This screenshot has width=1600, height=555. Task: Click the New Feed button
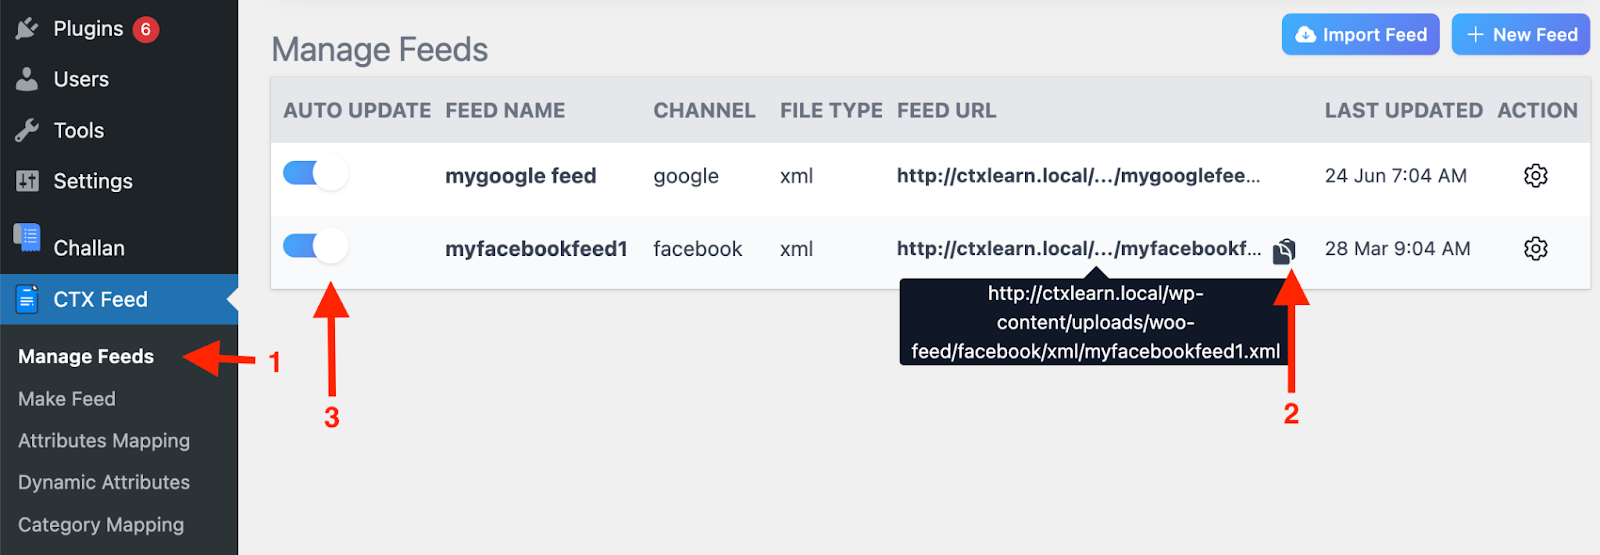1520,35
